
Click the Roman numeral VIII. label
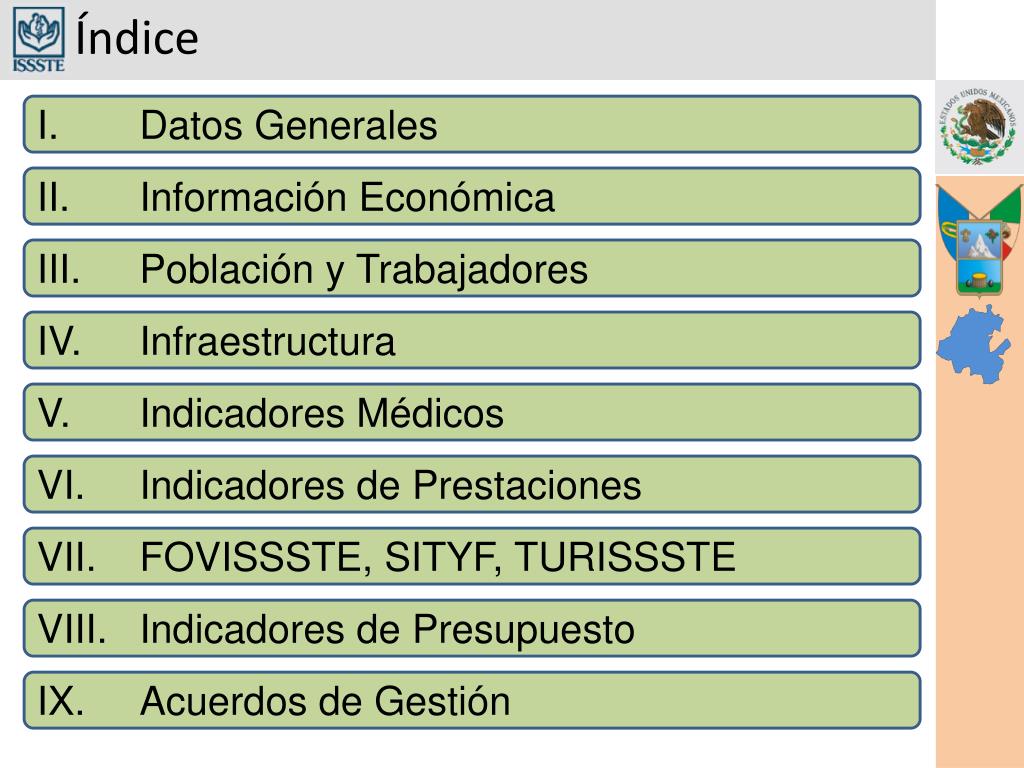click(72, 629)
